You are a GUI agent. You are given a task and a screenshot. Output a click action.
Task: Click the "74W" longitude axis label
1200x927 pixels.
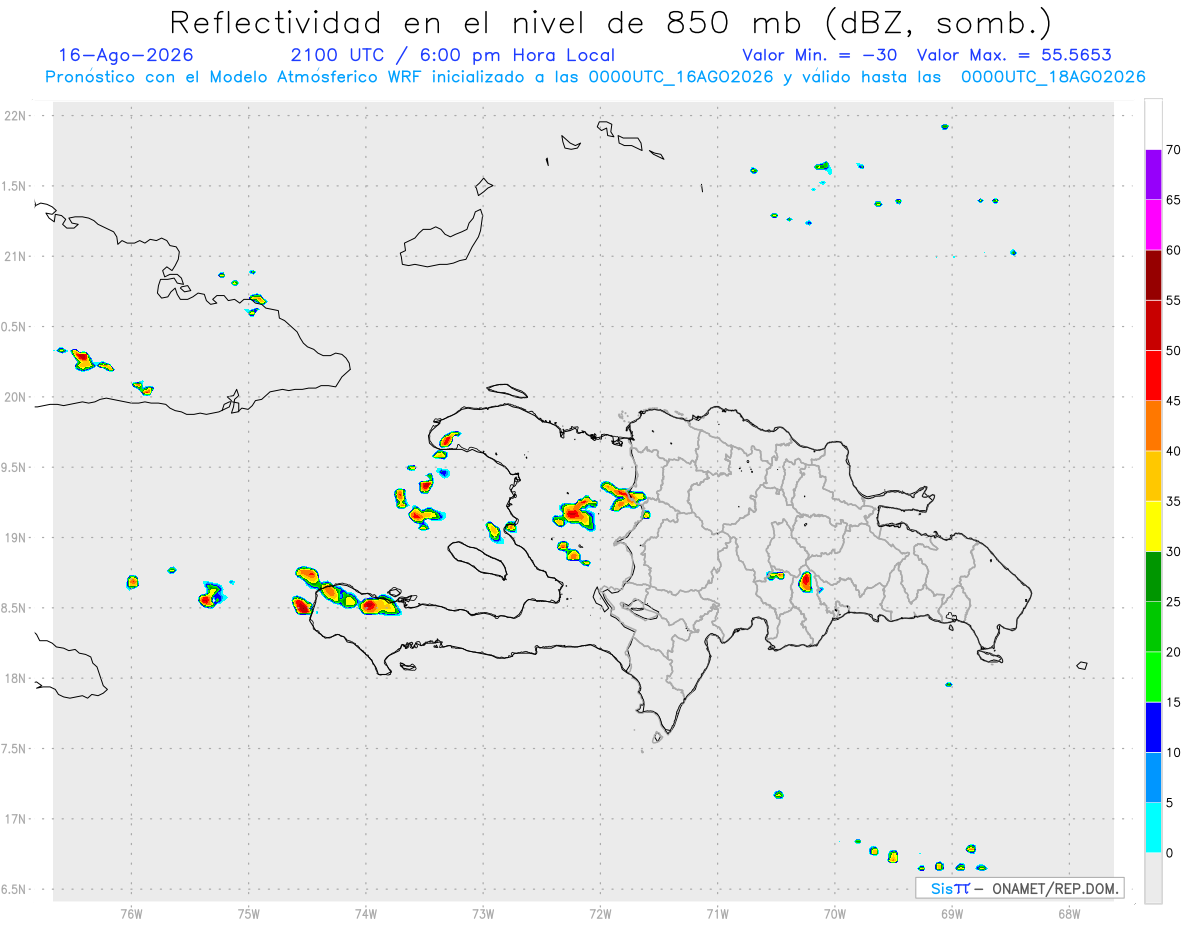point(365,913)
